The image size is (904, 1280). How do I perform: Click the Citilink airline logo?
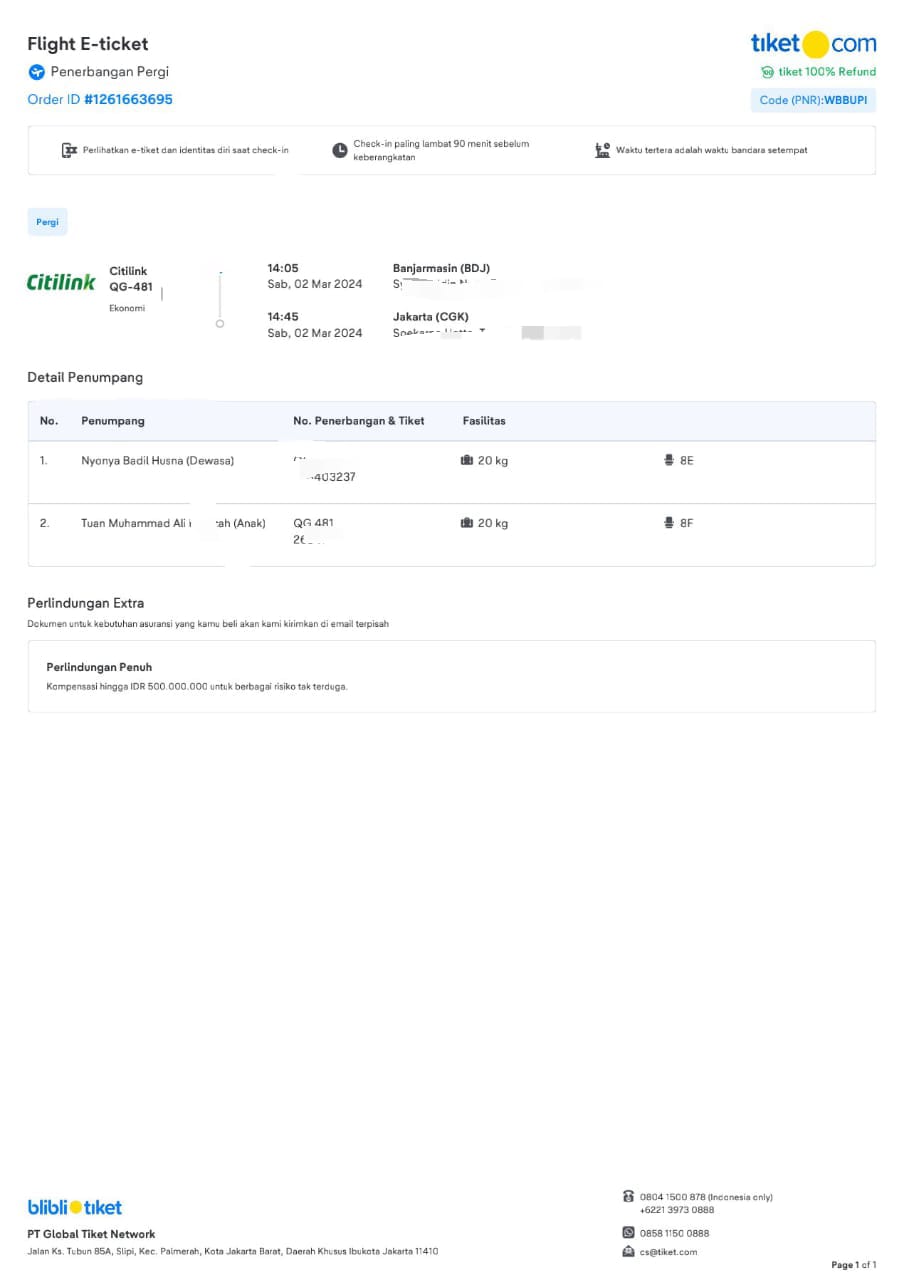61,283
